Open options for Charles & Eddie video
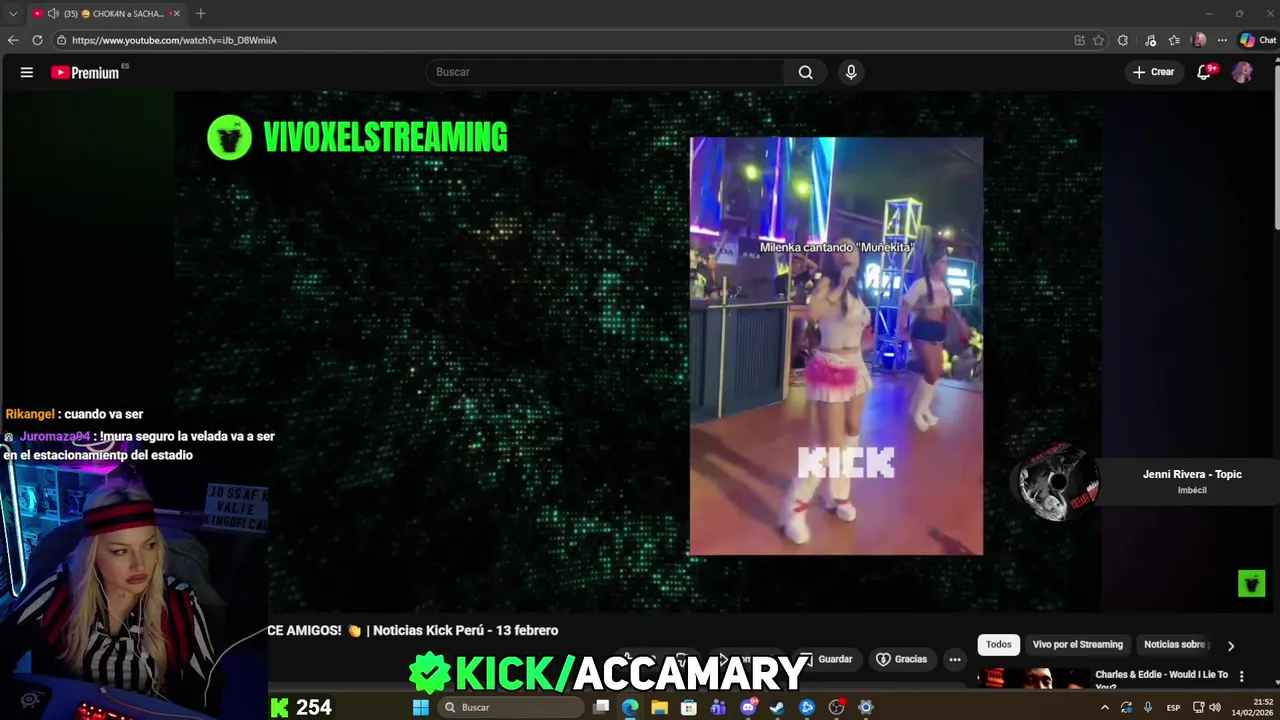This screenshot has width=1280, height=720. click(1242, 675)
